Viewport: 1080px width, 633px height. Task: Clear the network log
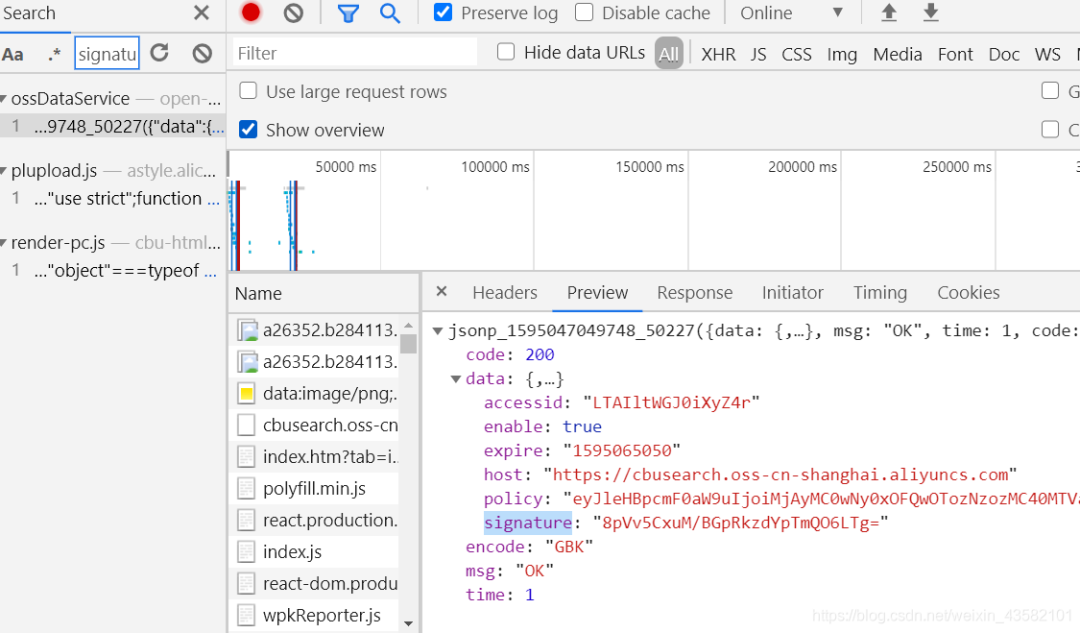[293, 12]
